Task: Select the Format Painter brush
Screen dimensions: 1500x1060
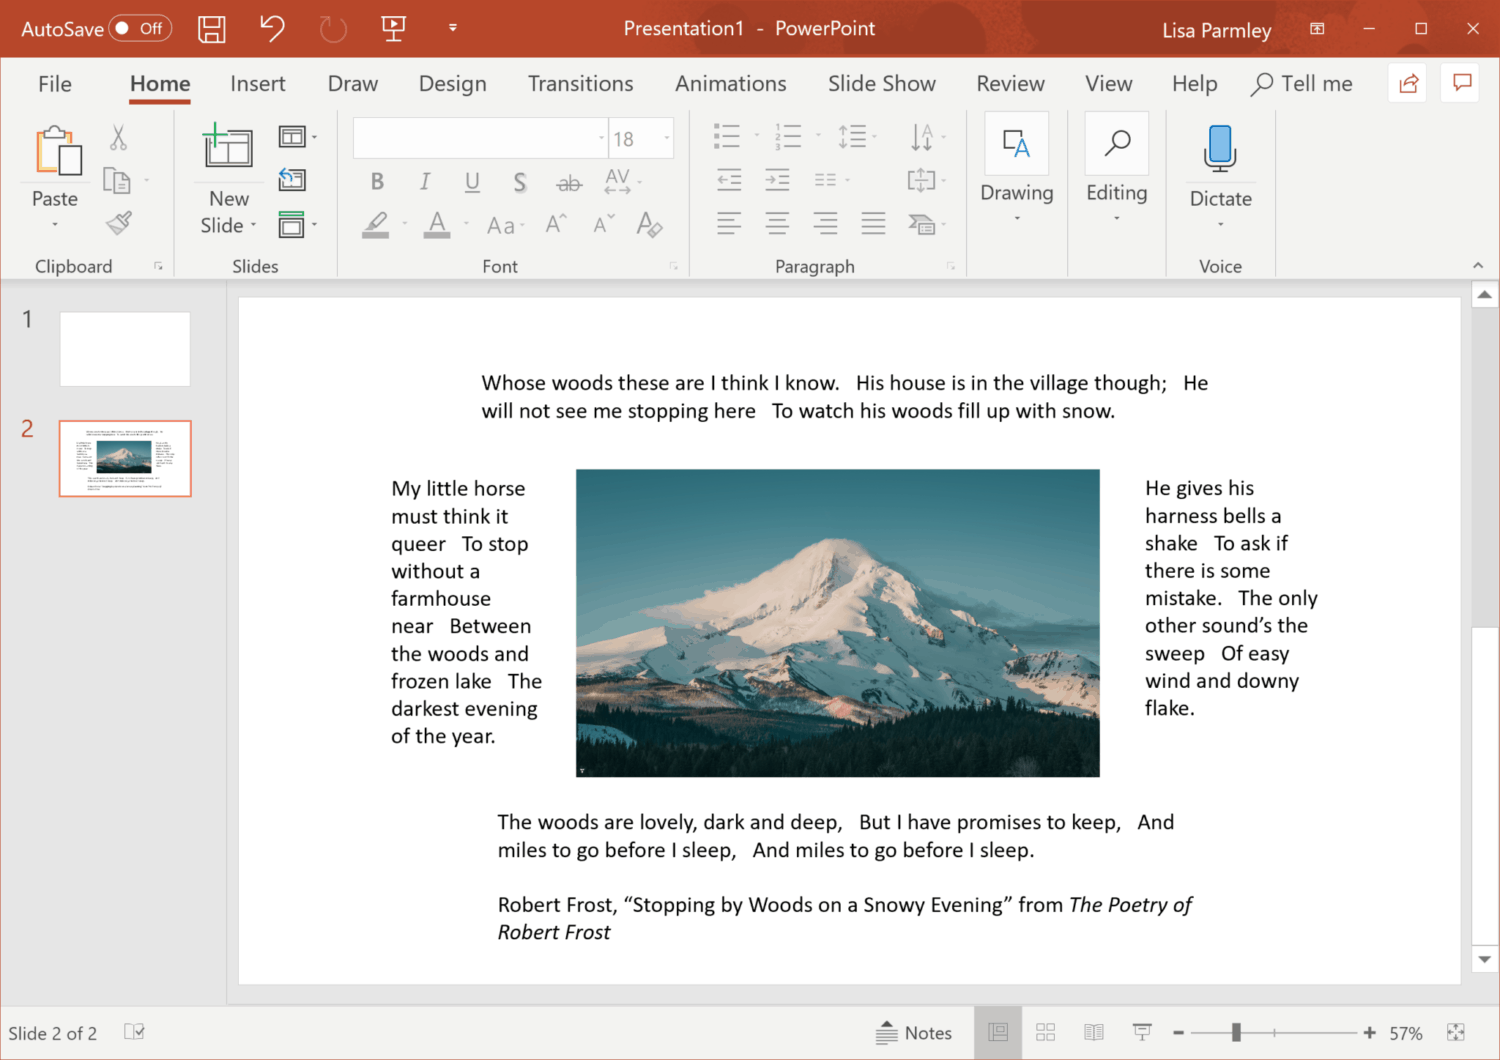Action: (119, 222)
